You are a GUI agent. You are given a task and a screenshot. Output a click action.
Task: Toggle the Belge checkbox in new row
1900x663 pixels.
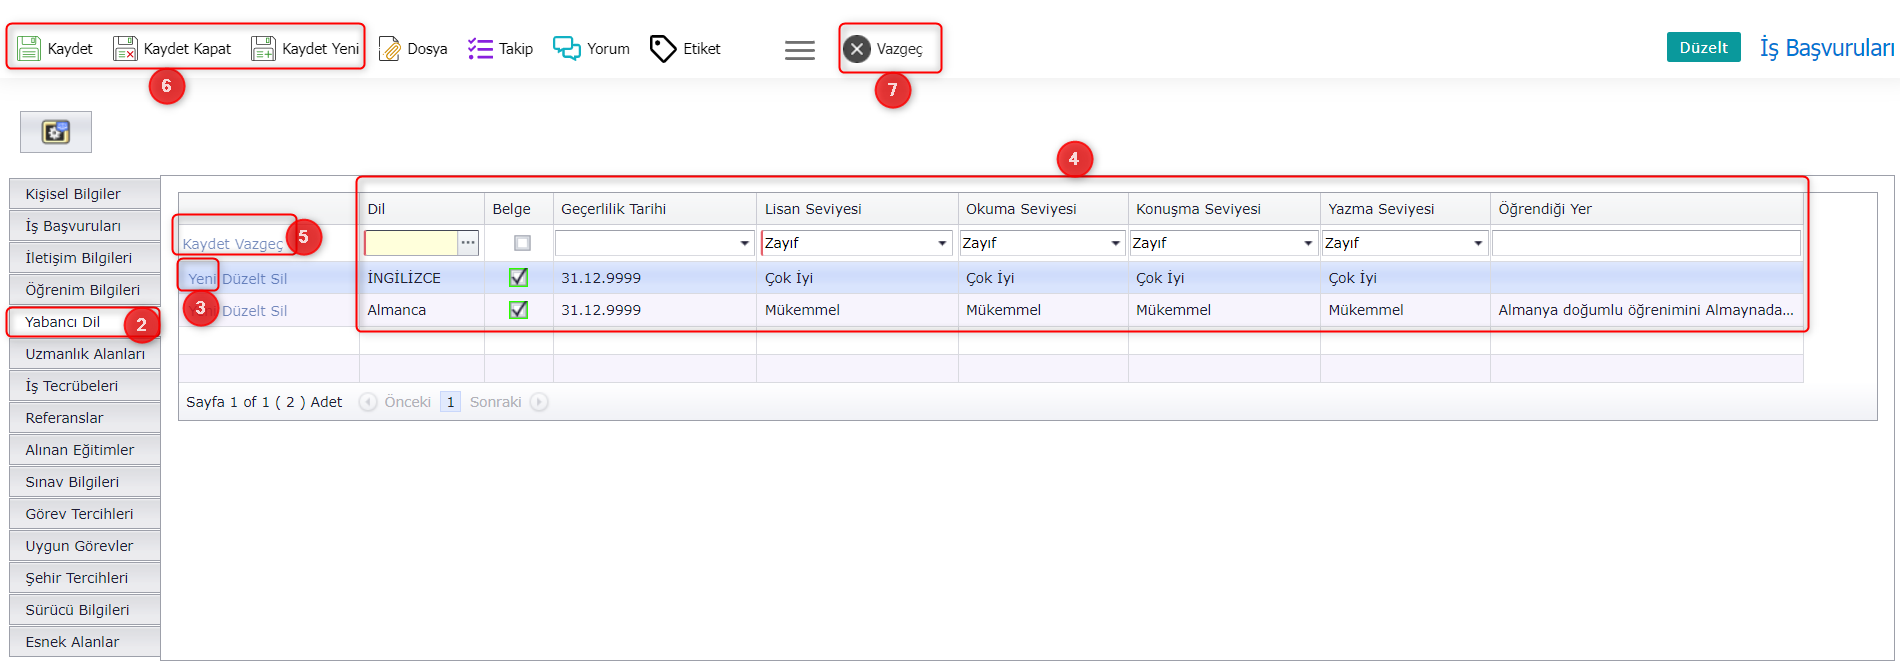click(522, 243)
